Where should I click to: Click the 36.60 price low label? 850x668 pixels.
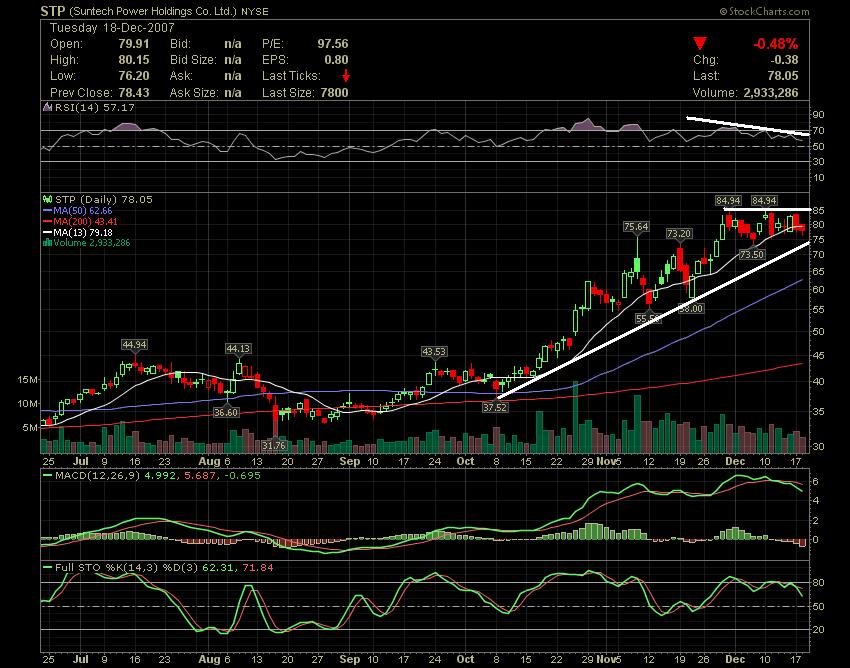click(226, 412)
